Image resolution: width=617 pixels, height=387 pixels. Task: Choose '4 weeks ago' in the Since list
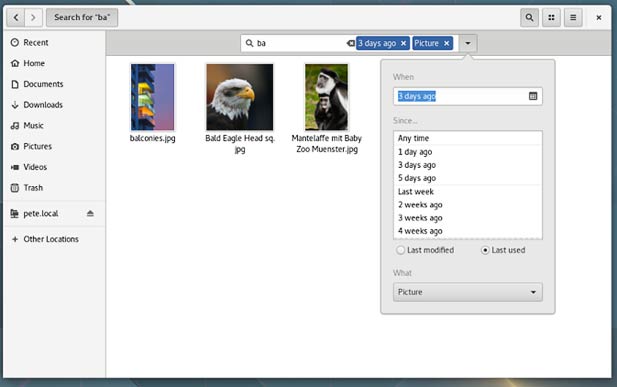pos(467,231)
